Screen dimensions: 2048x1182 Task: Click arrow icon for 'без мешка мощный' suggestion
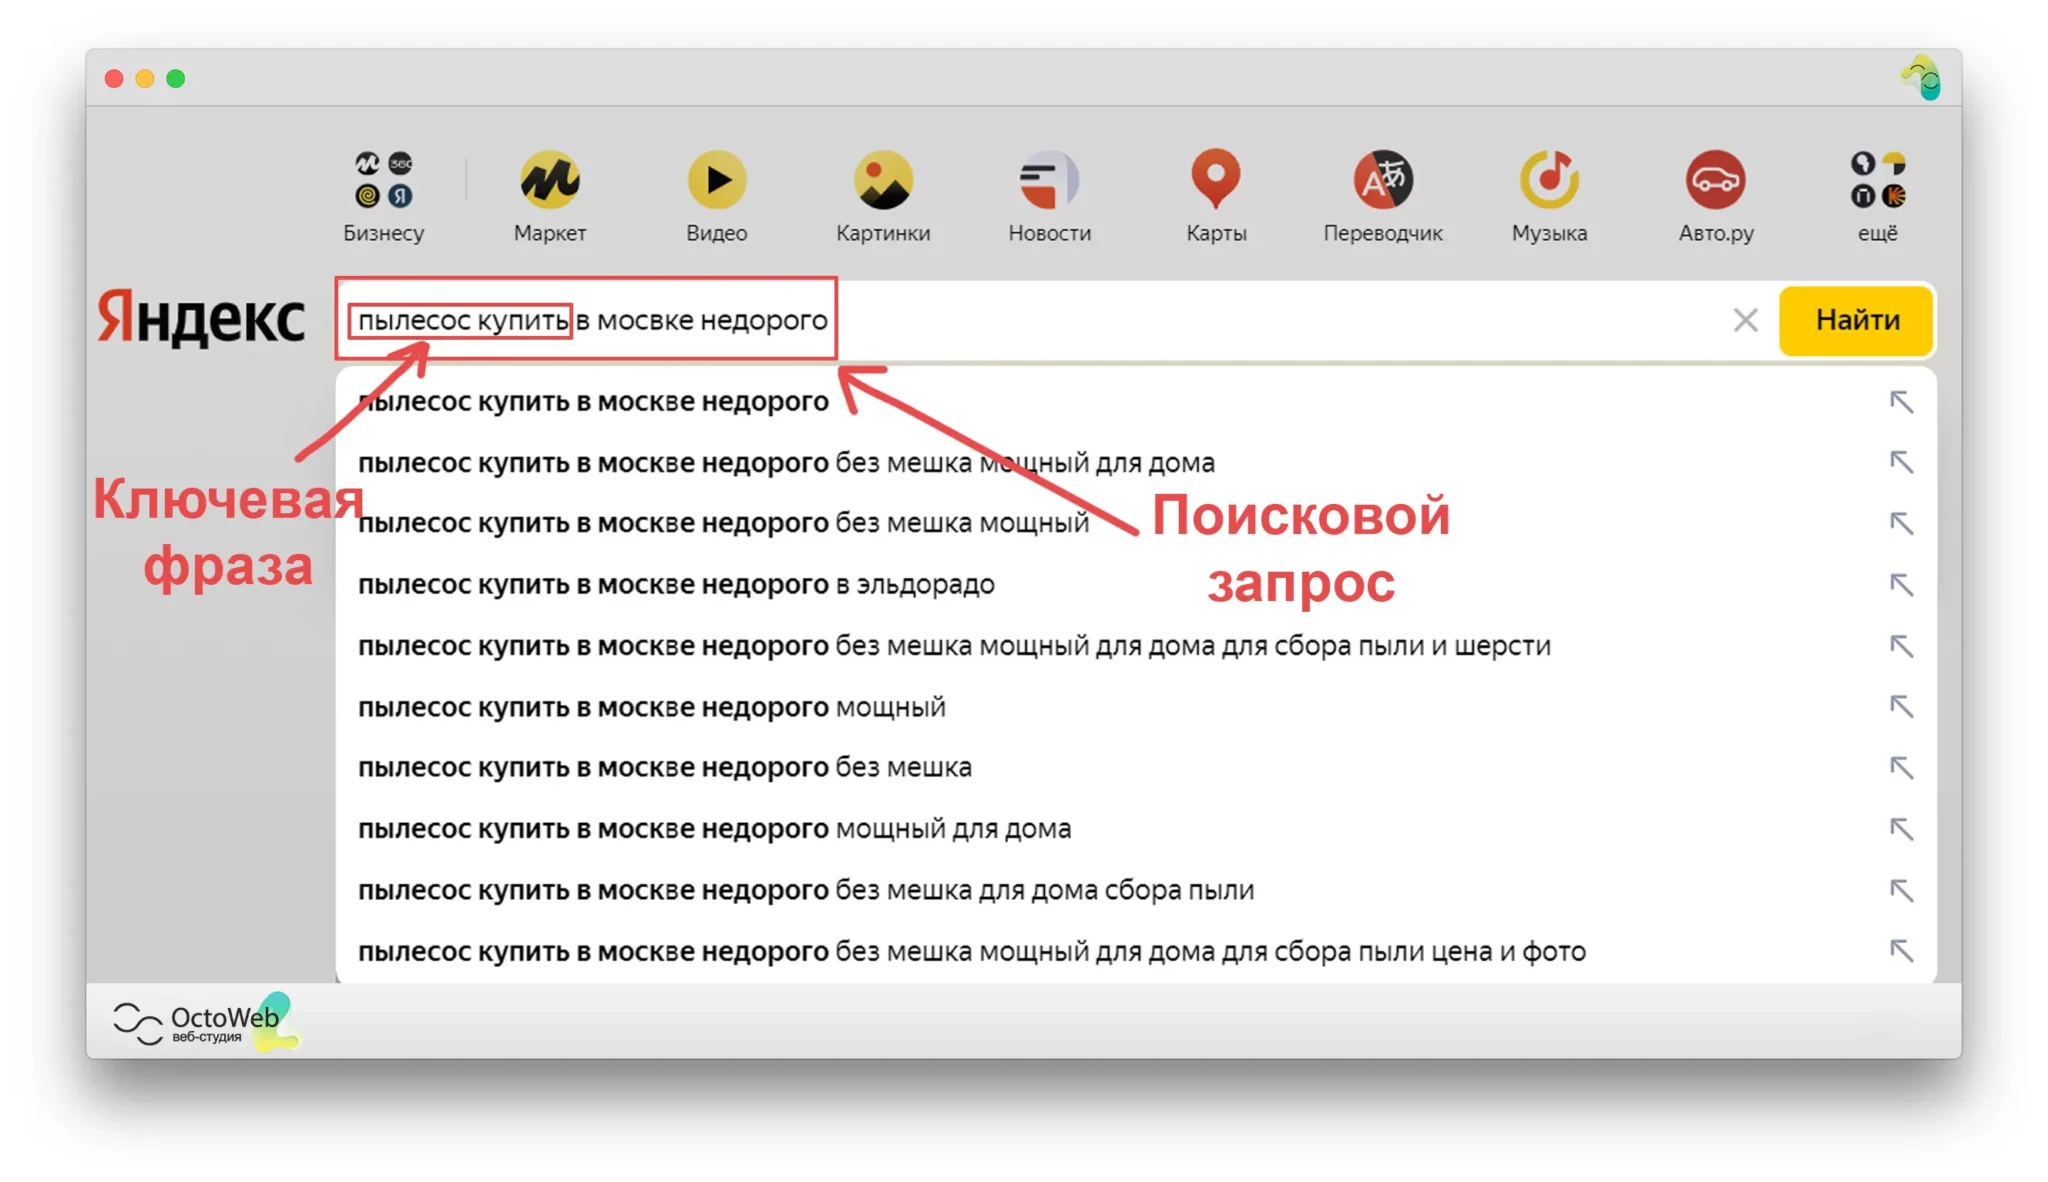[x=1901, y=524]
